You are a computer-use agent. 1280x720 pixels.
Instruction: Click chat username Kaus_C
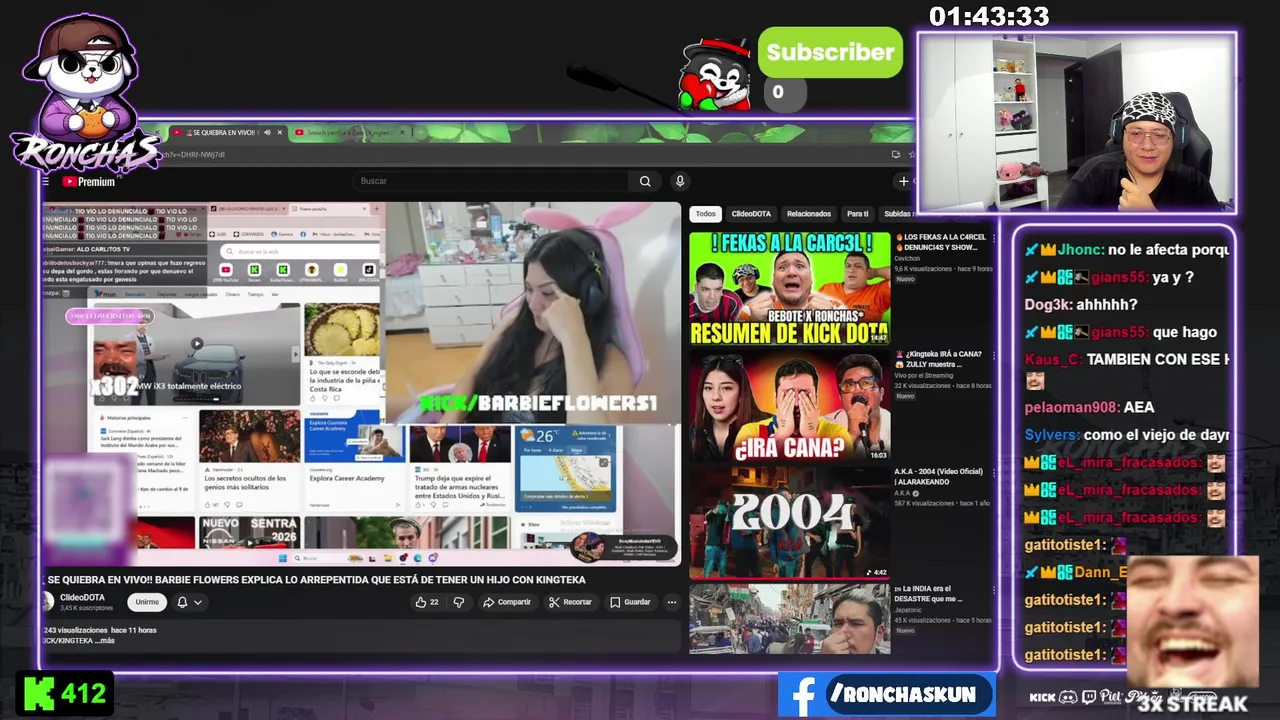point(1053,358)
